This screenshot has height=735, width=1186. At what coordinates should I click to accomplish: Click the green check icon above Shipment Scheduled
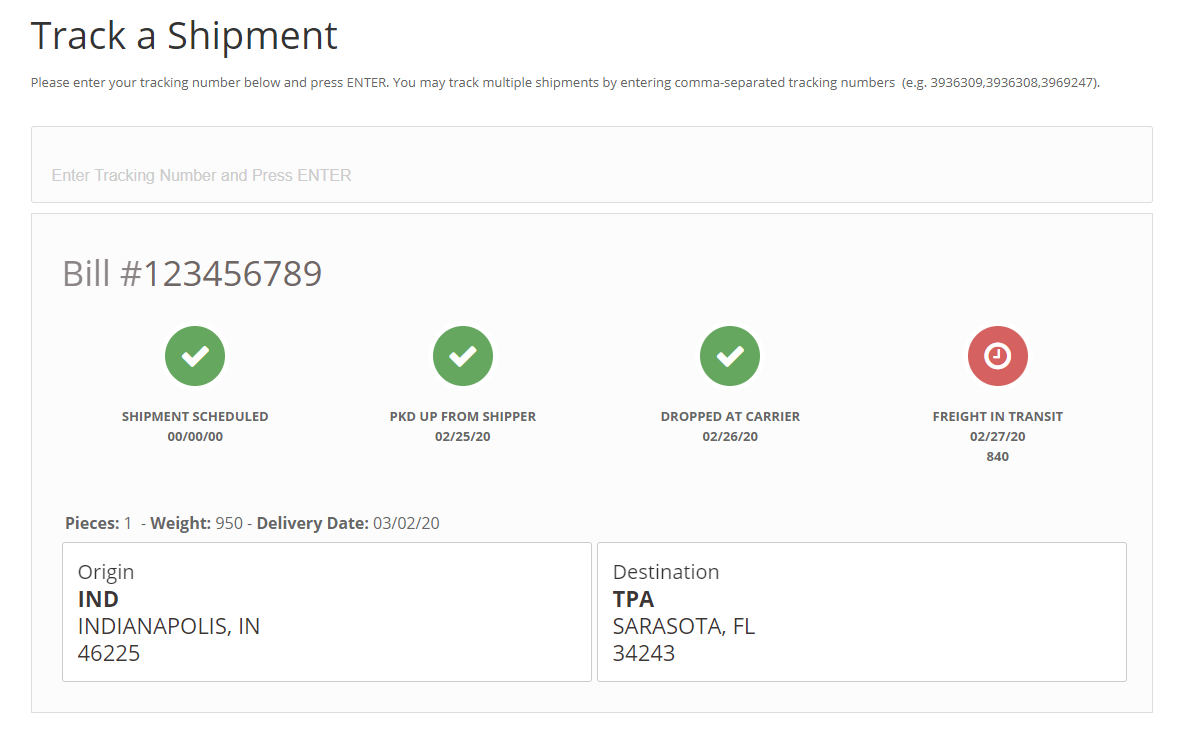tap(195, 356)
